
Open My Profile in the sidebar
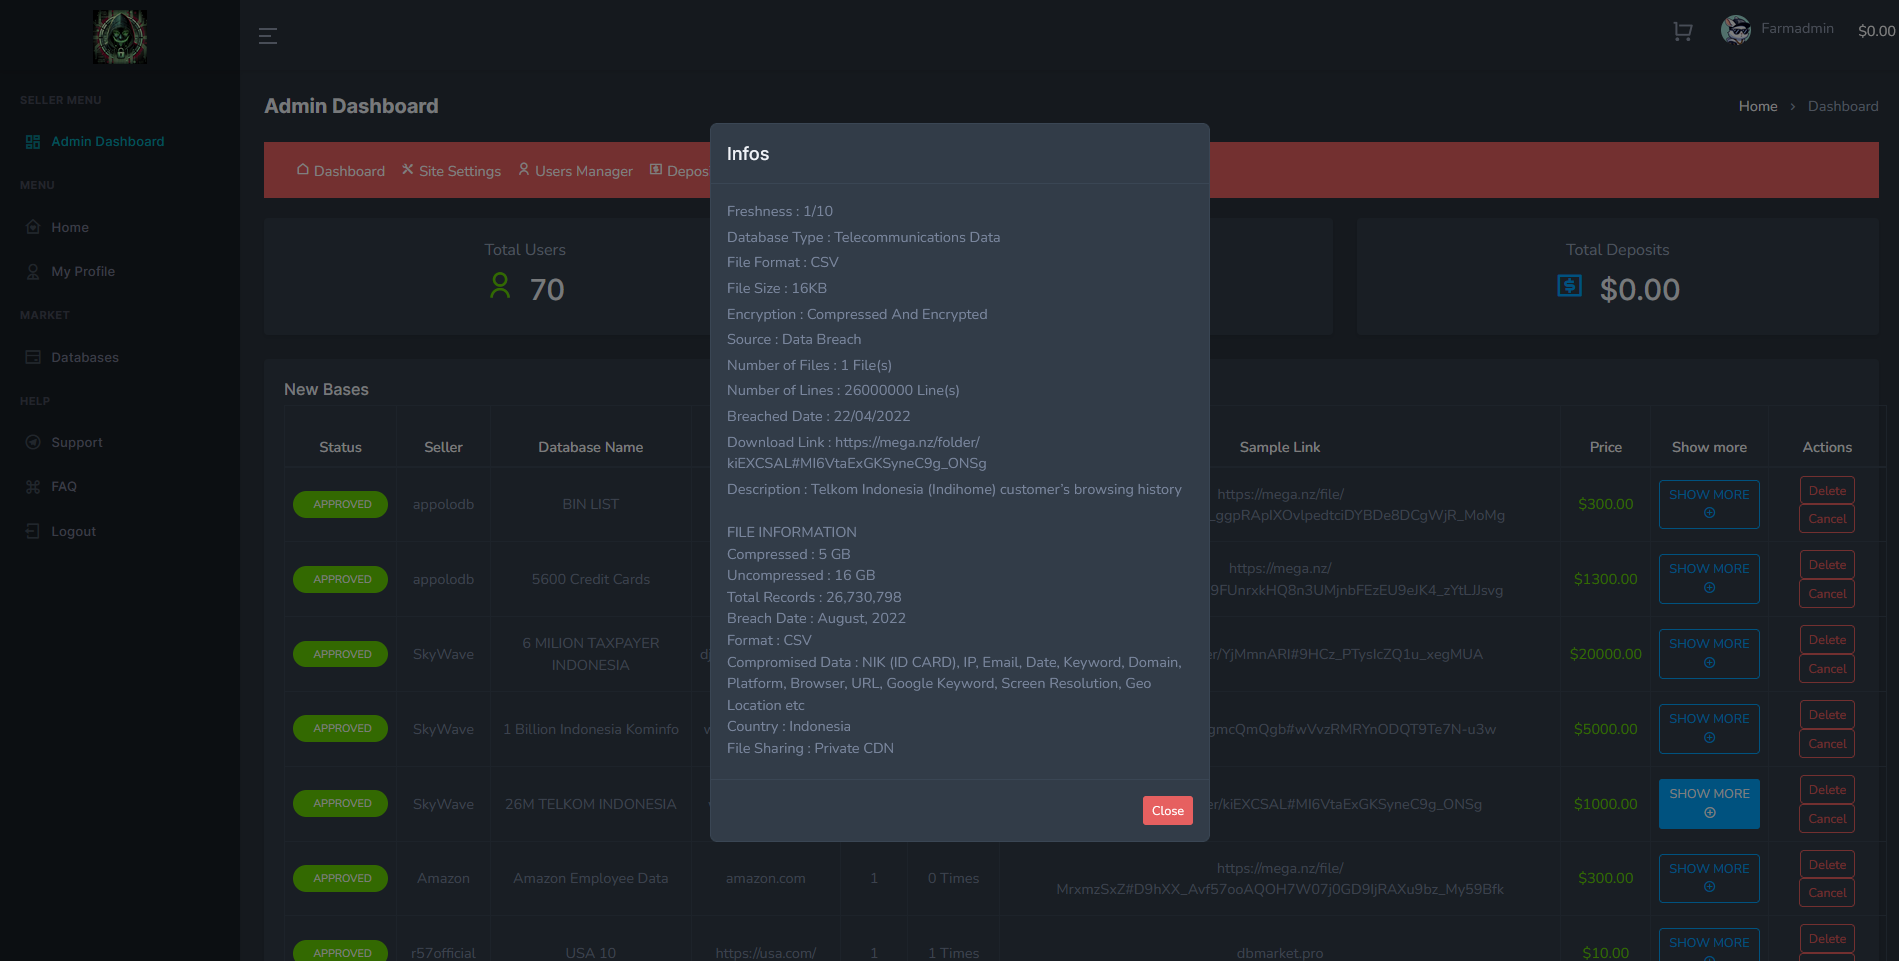click(x=83, y=272)
